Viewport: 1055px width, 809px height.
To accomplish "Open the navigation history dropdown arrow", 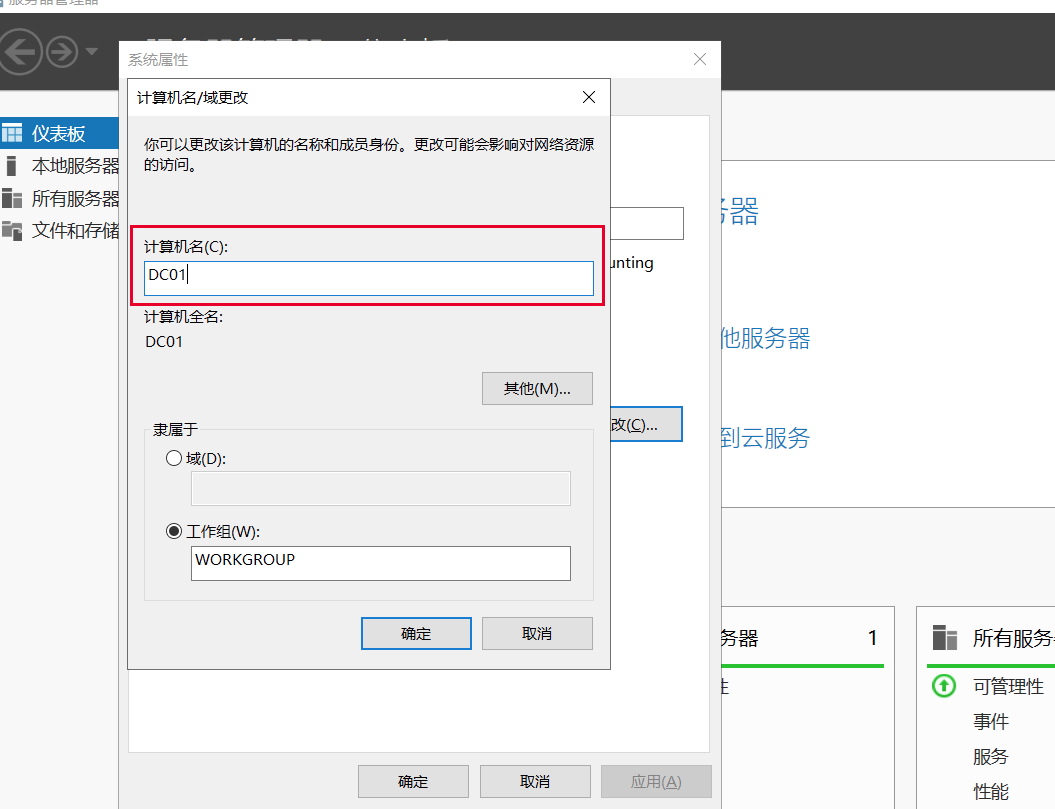I will click(x=92, y=51).
